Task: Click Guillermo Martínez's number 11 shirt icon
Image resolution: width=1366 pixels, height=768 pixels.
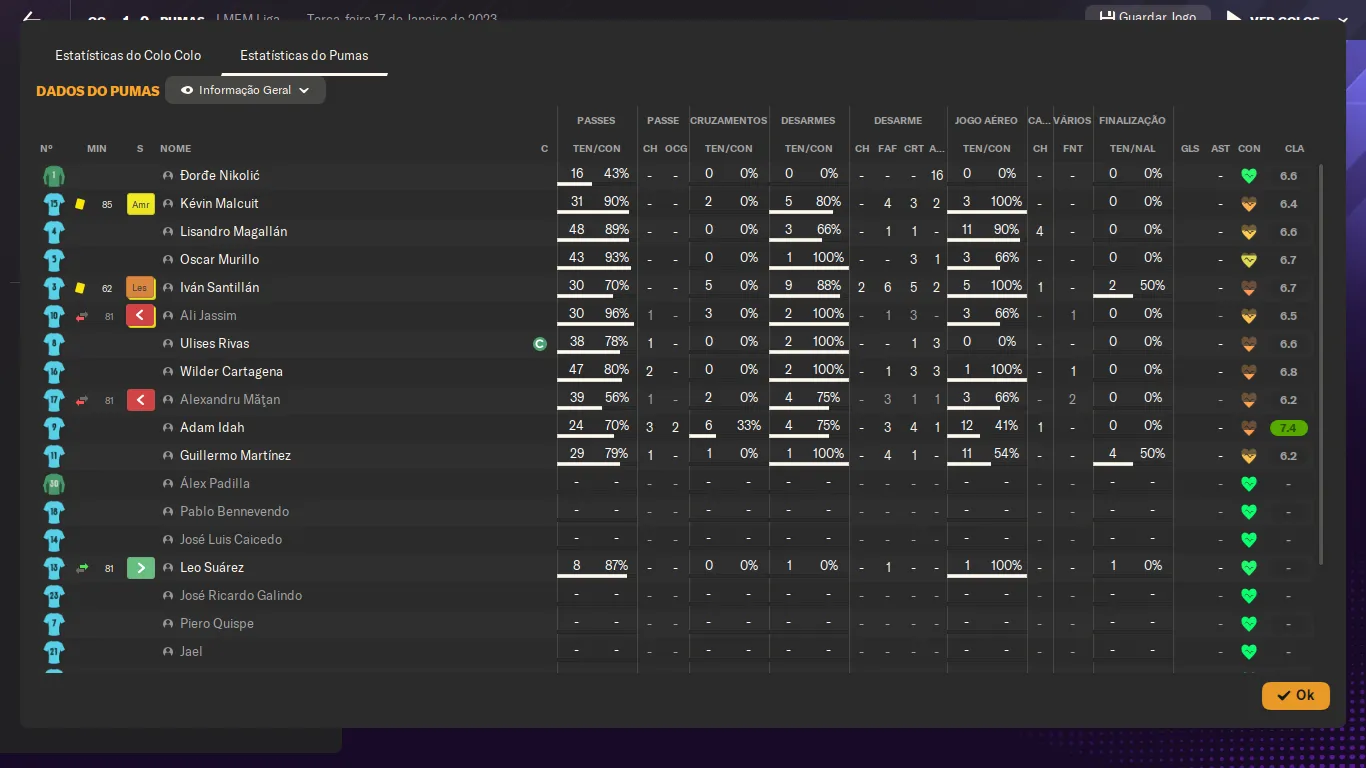Action: (54, 456)
